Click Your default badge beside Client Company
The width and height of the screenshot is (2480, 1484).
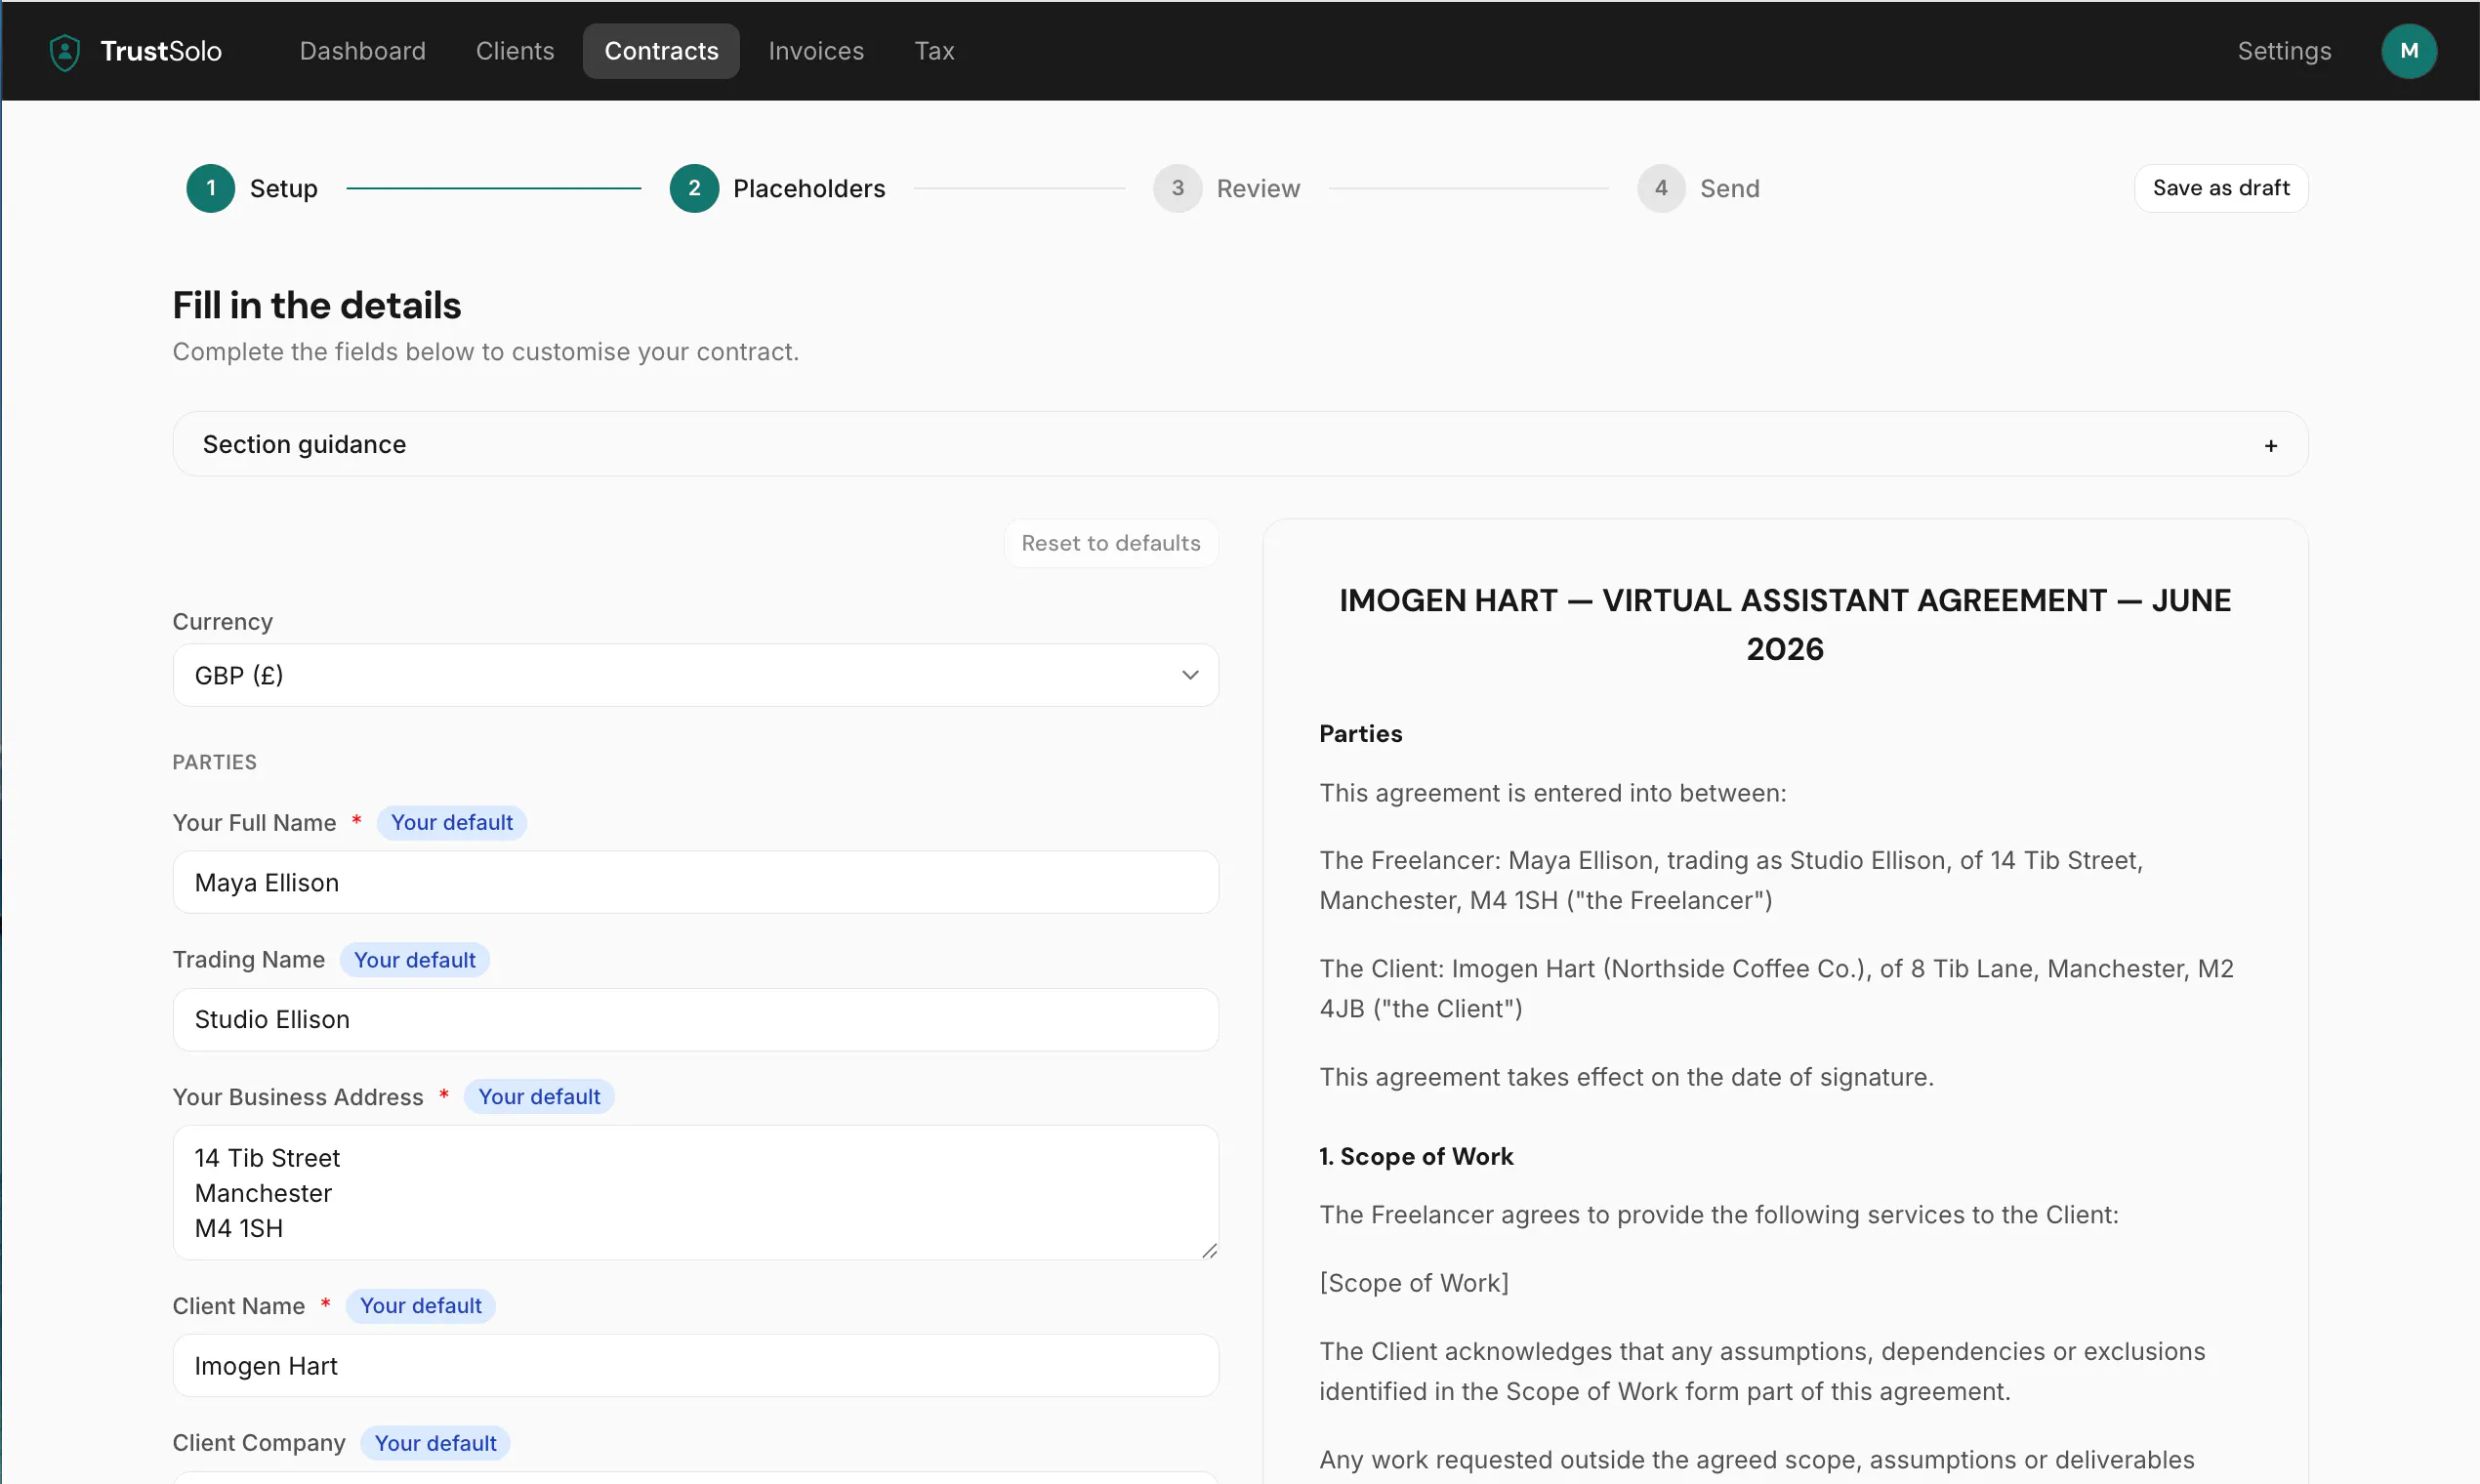[435, 1443]
